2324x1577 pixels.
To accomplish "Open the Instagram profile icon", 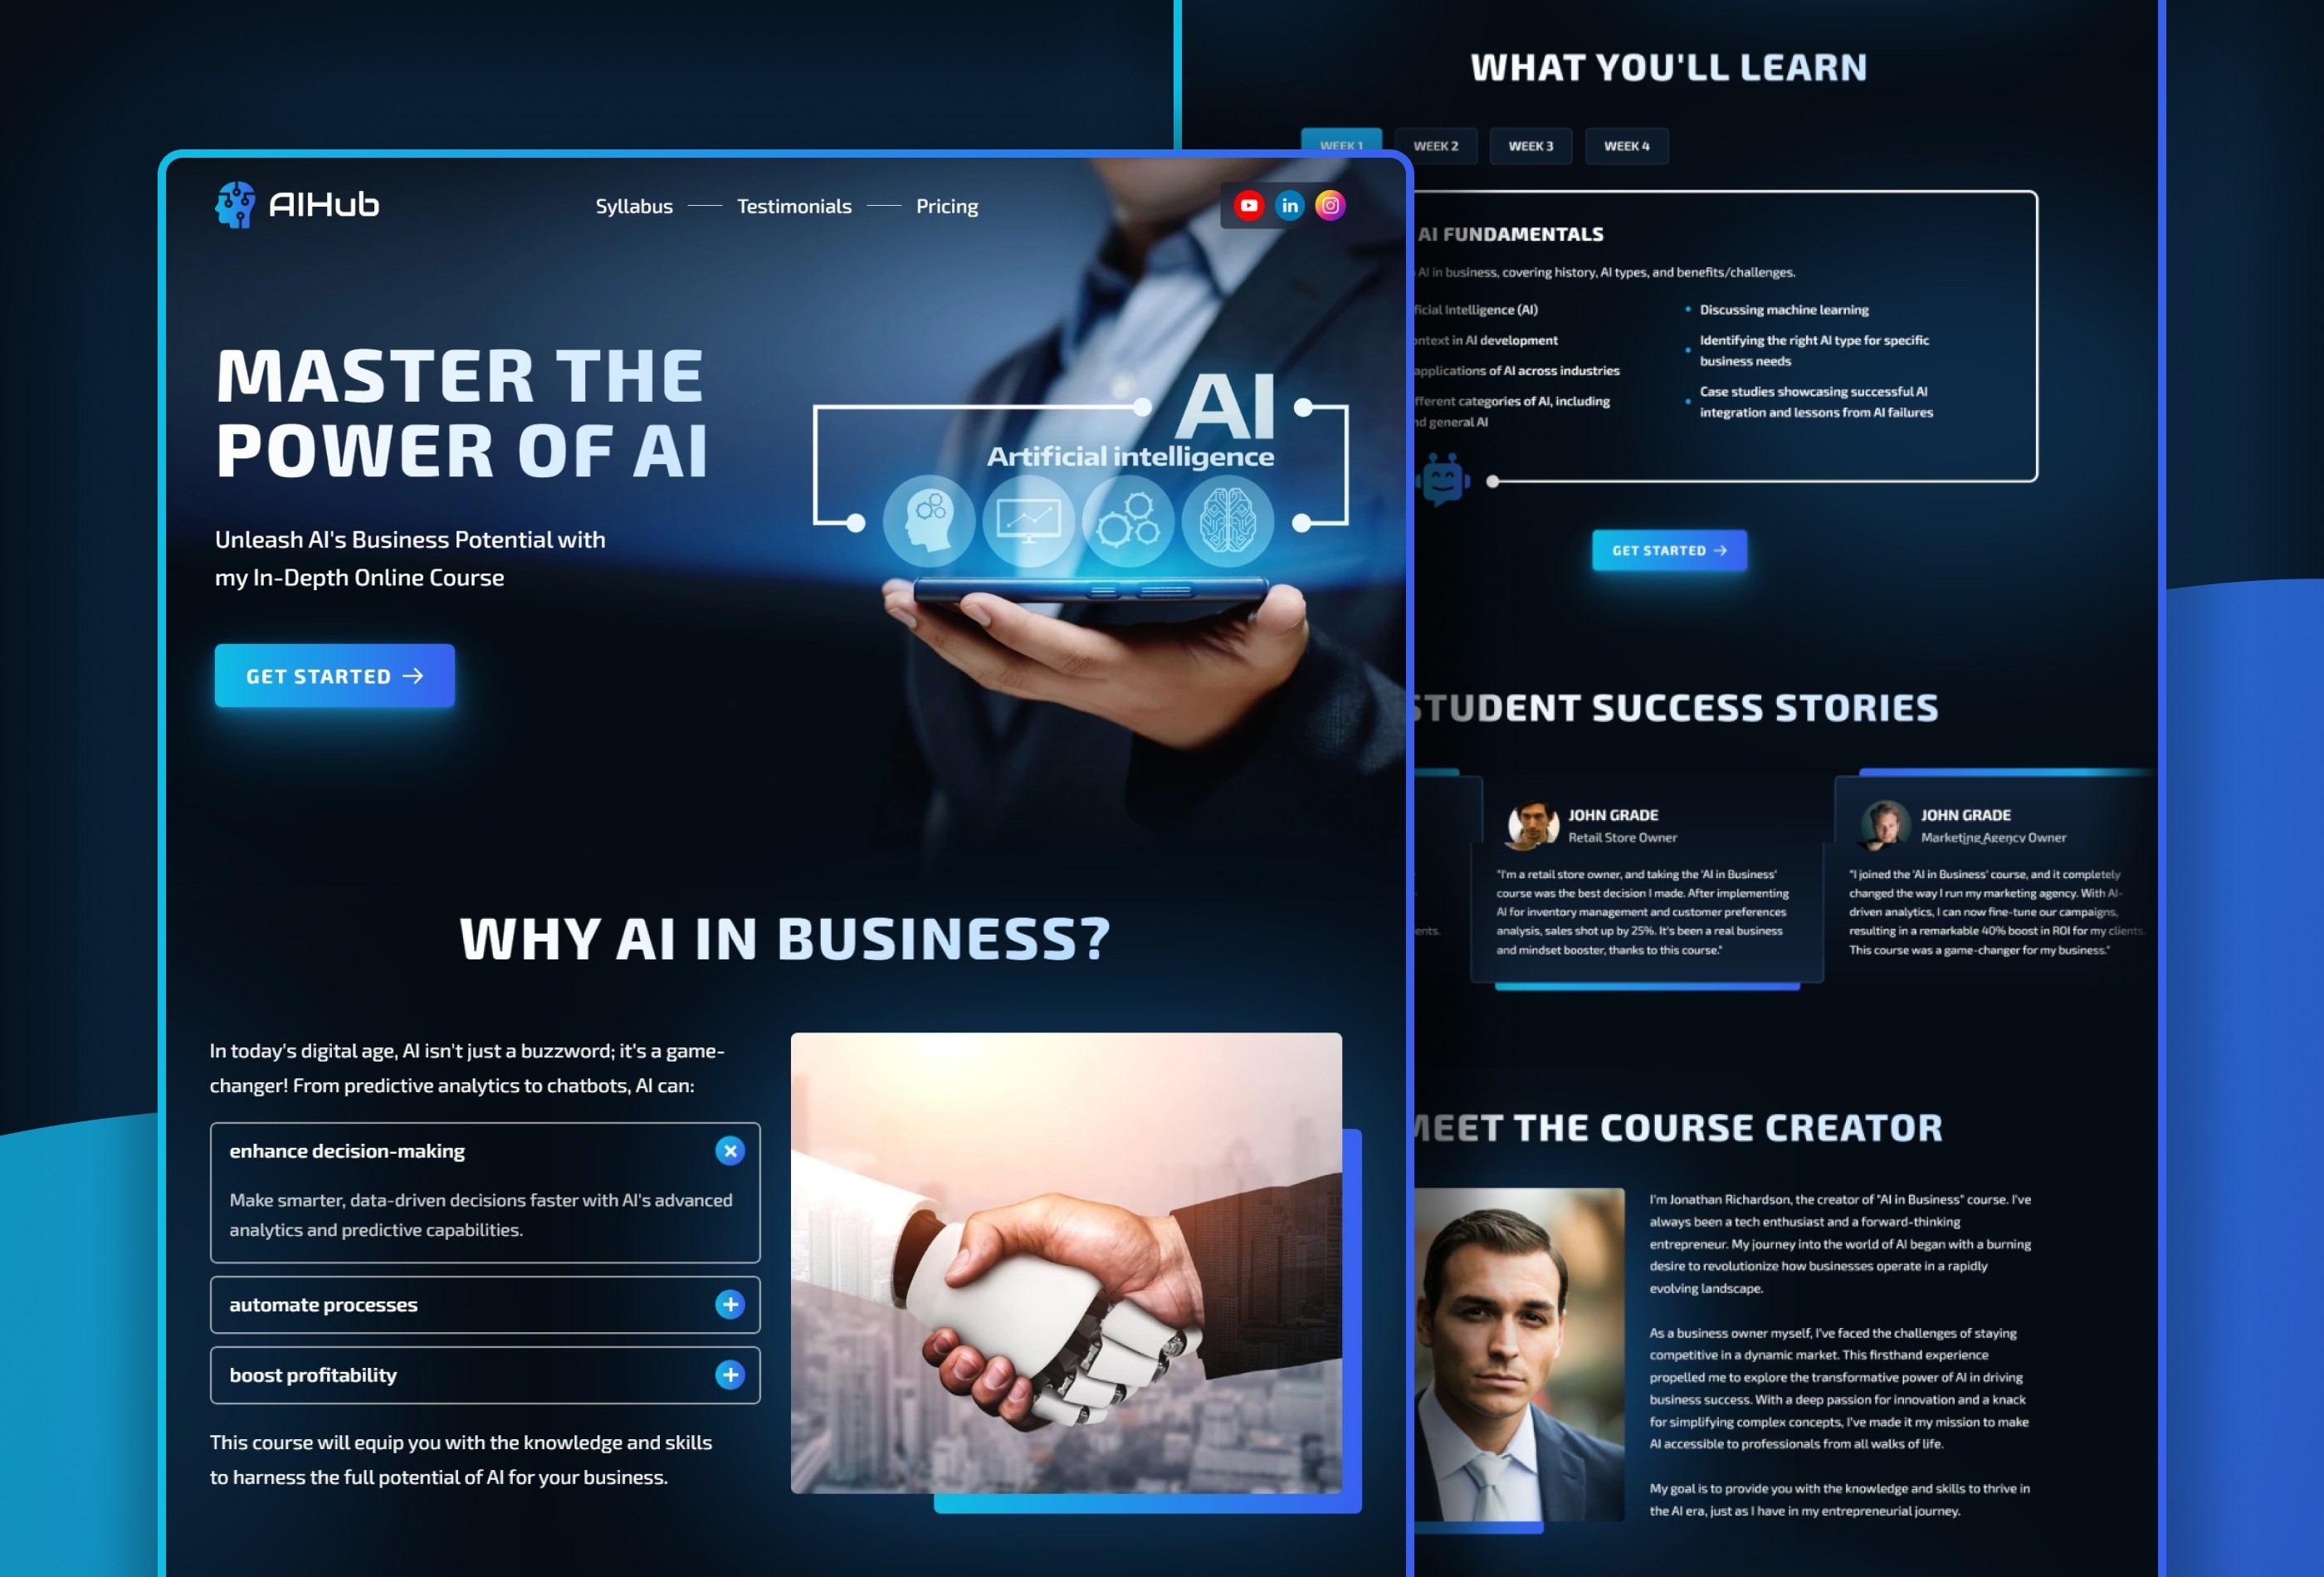I will point(1330,204).
